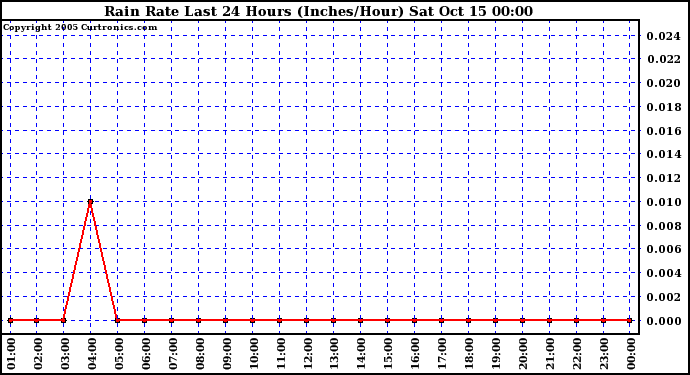Click the x-axis label 09:00
690x375 pixels.
click(227, 354)
